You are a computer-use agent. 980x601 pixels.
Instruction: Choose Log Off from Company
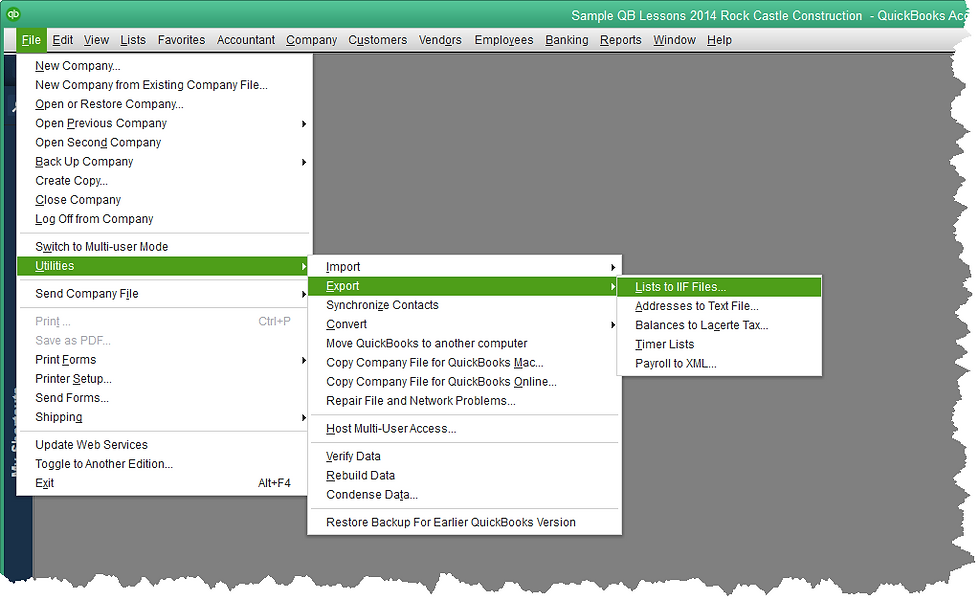164,219
